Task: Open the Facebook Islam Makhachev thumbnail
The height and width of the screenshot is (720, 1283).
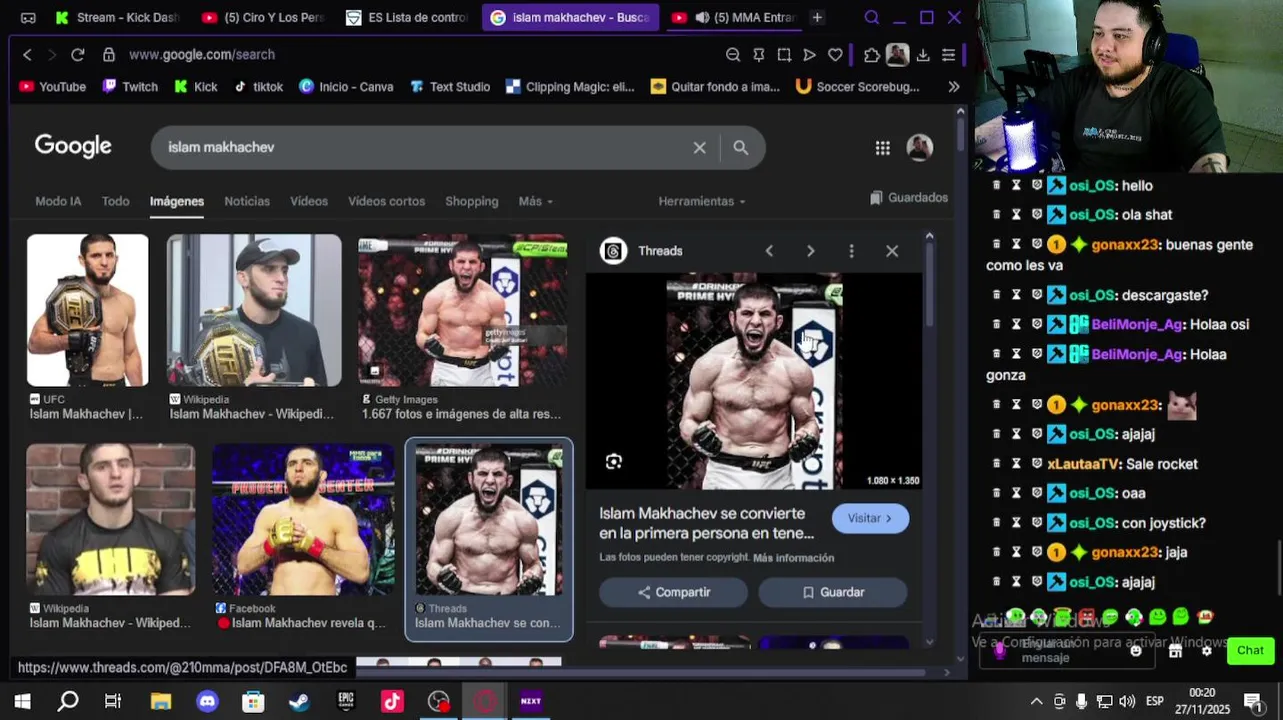Action: [x=303, y=520]
